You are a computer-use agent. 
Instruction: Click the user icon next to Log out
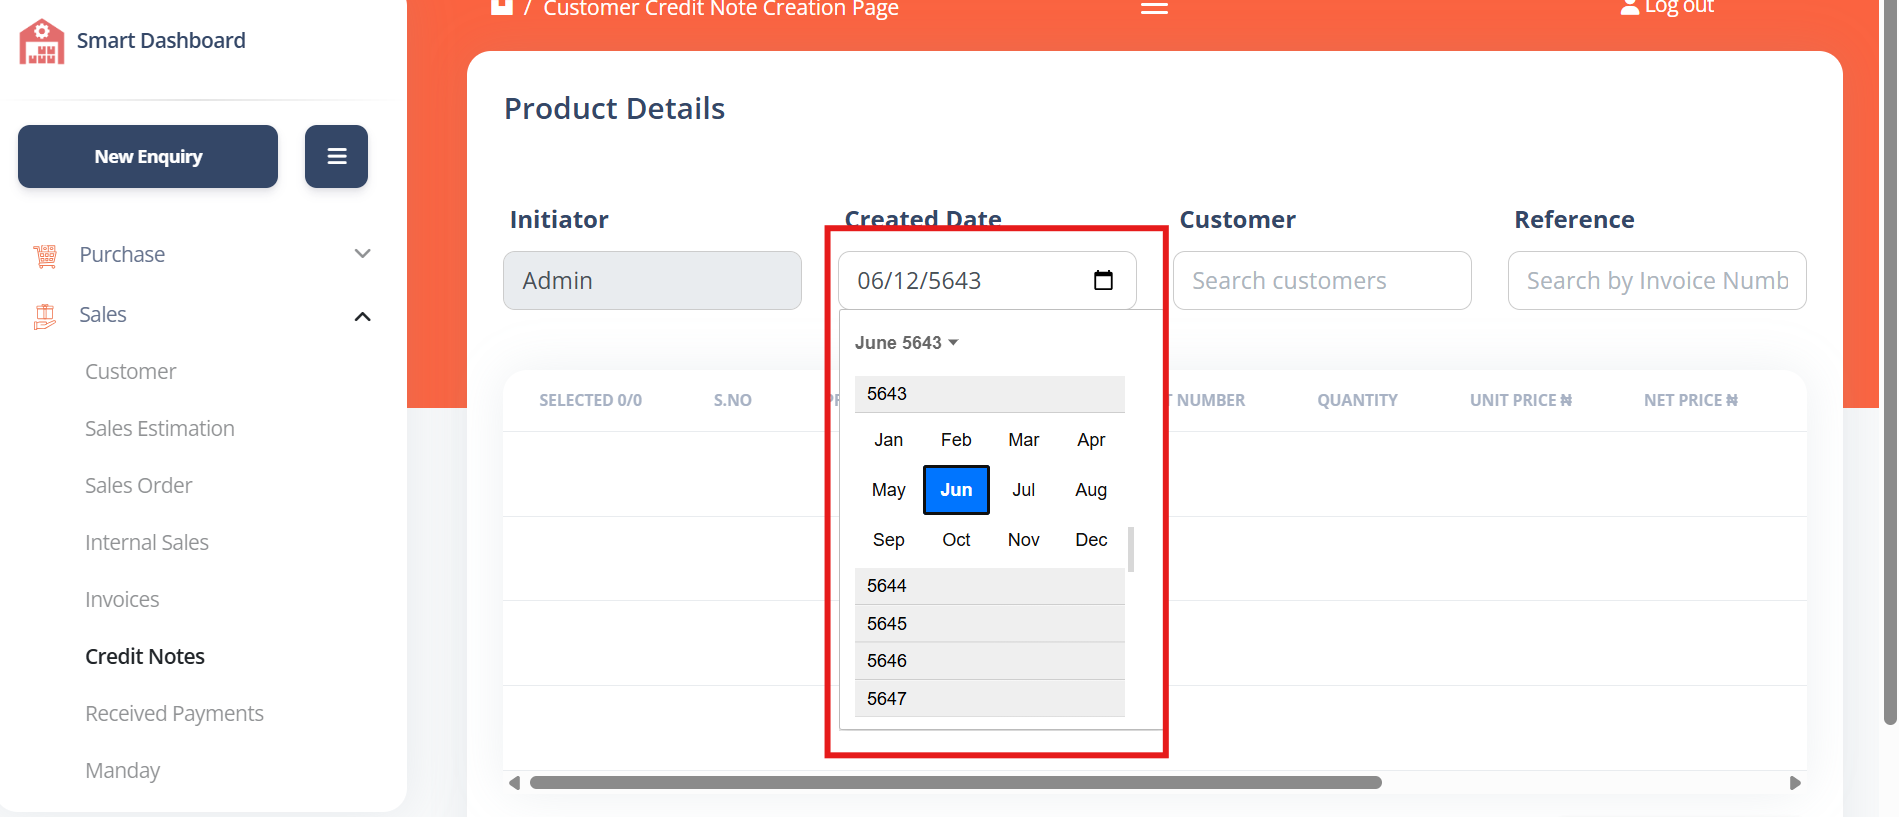click(1630, 7)
